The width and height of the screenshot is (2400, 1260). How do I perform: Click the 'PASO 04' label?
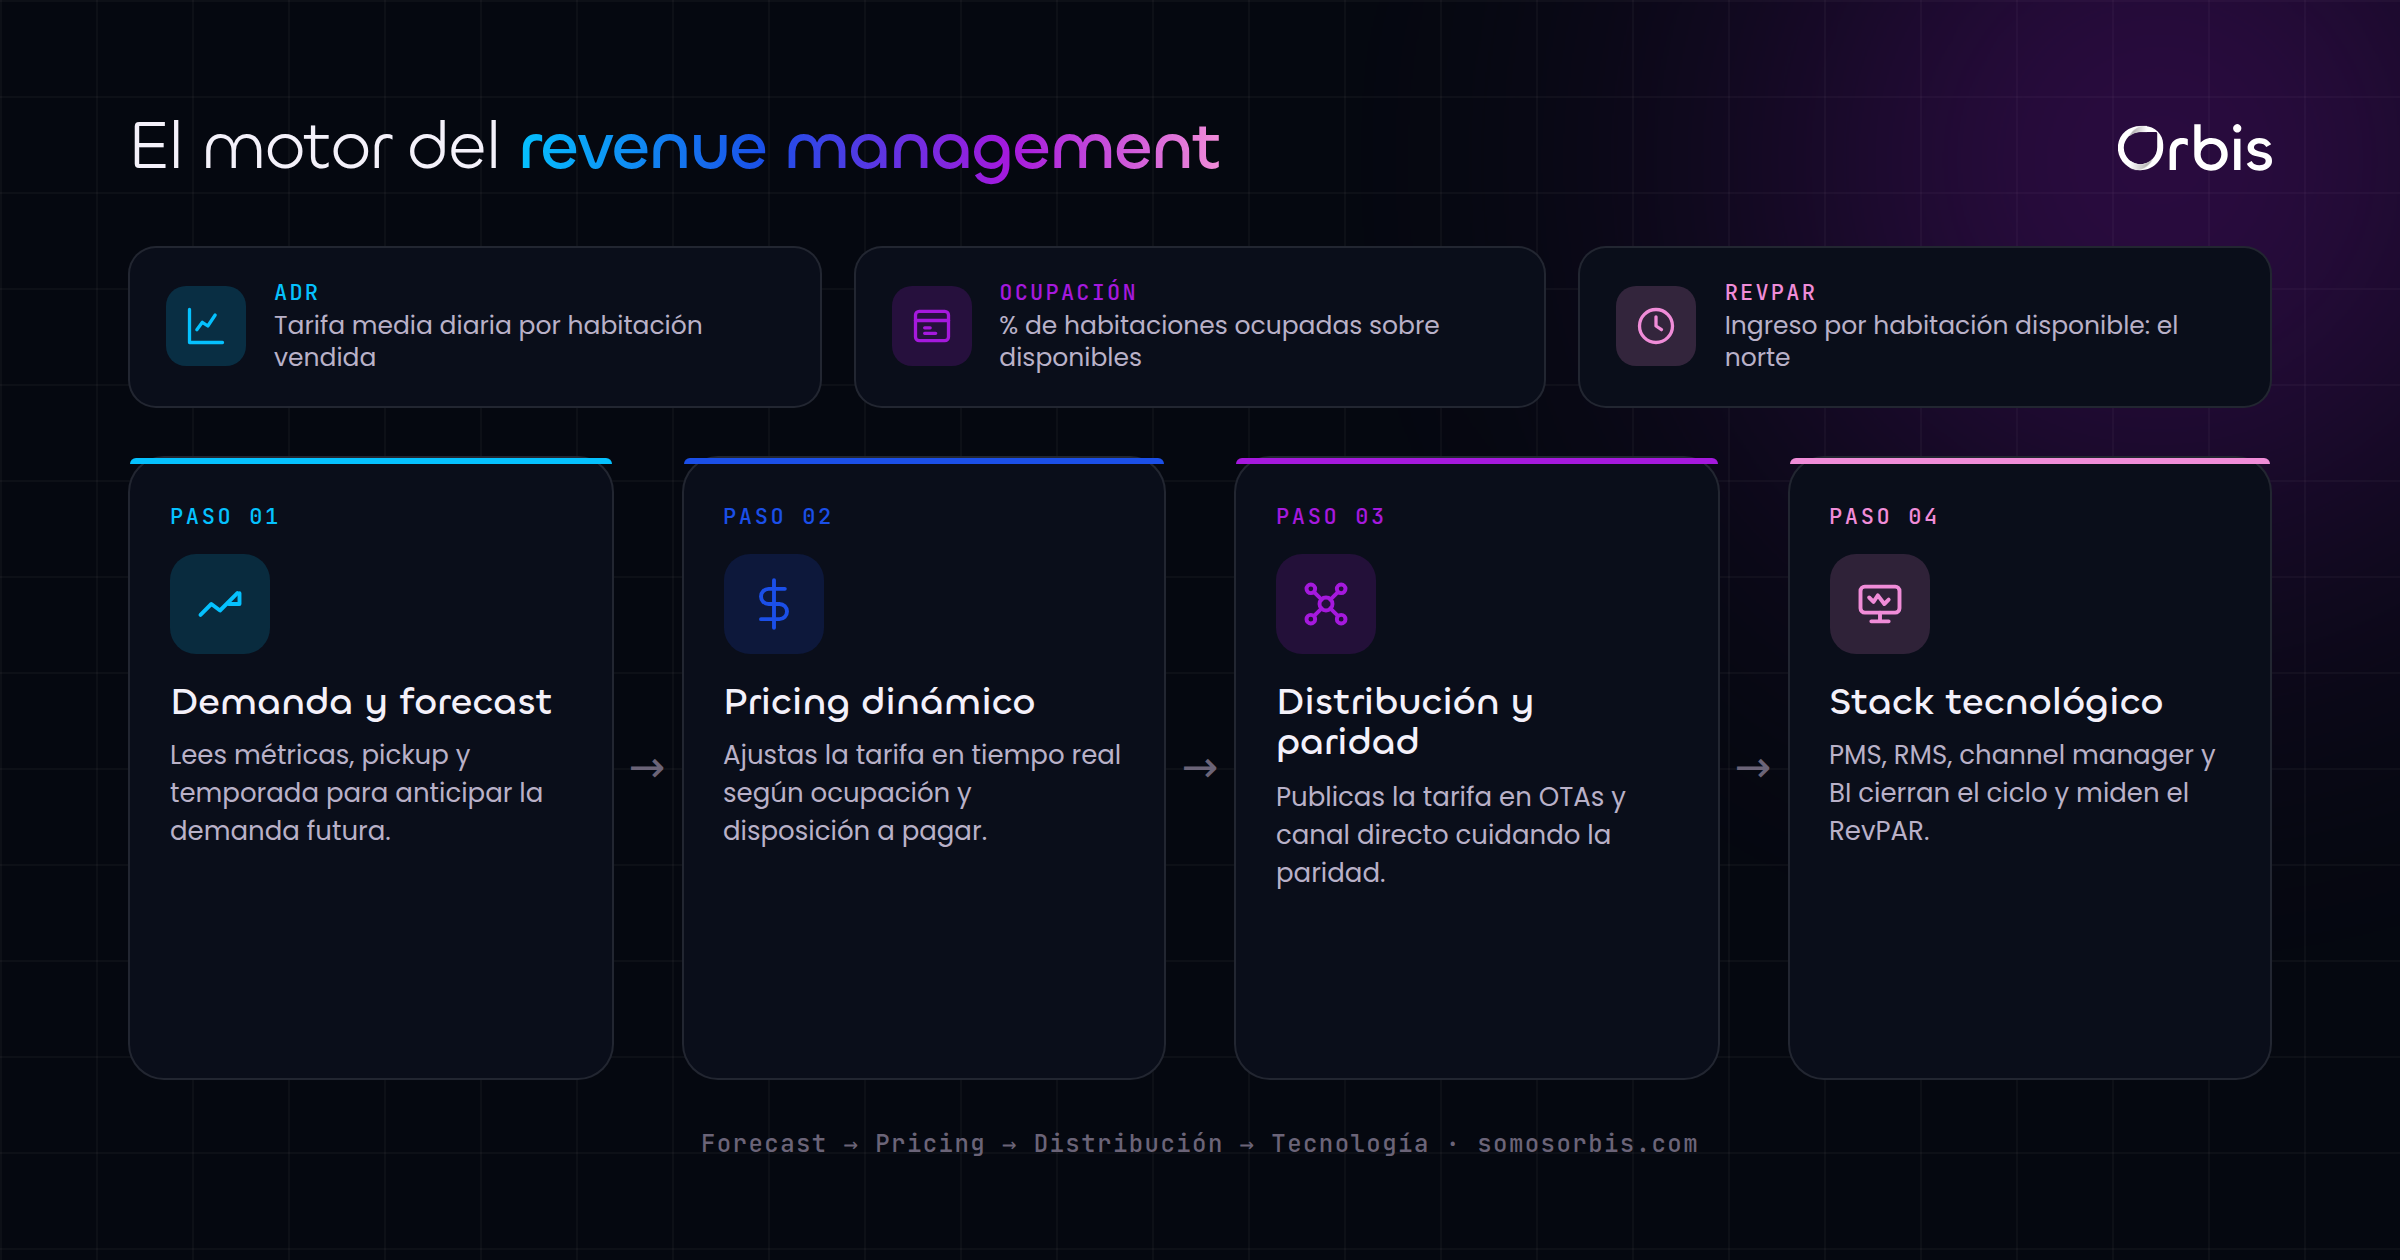1883,516
